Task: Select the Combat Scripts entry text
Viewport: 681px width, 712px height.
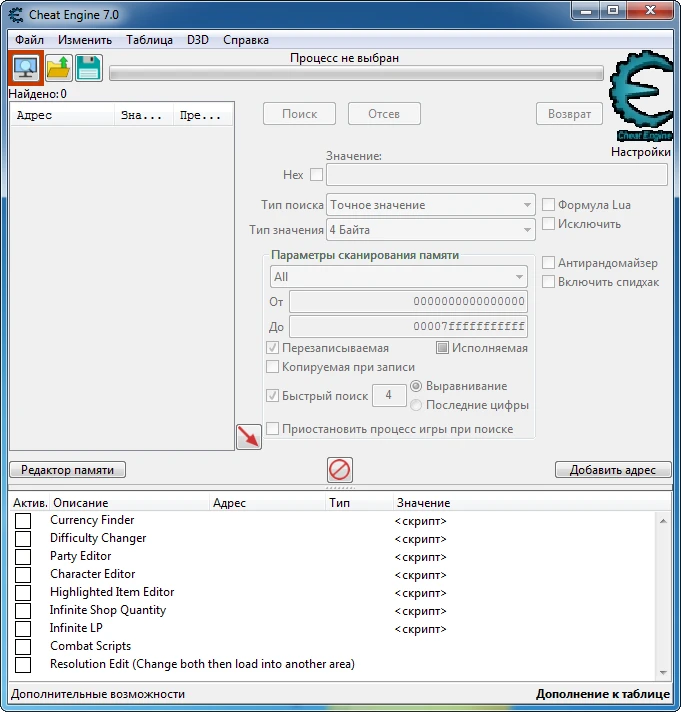Action: coord(90,646)
